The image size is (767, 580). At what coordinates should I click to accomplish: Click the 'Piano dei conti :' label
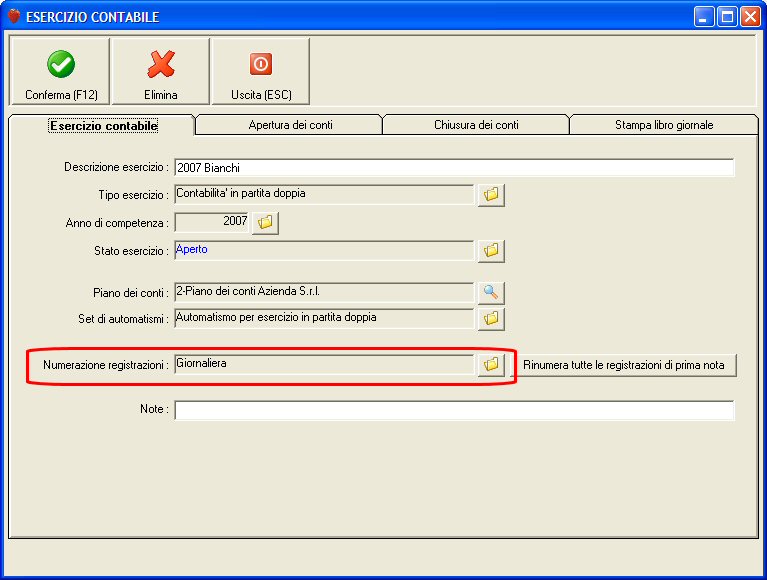[131, 293]
